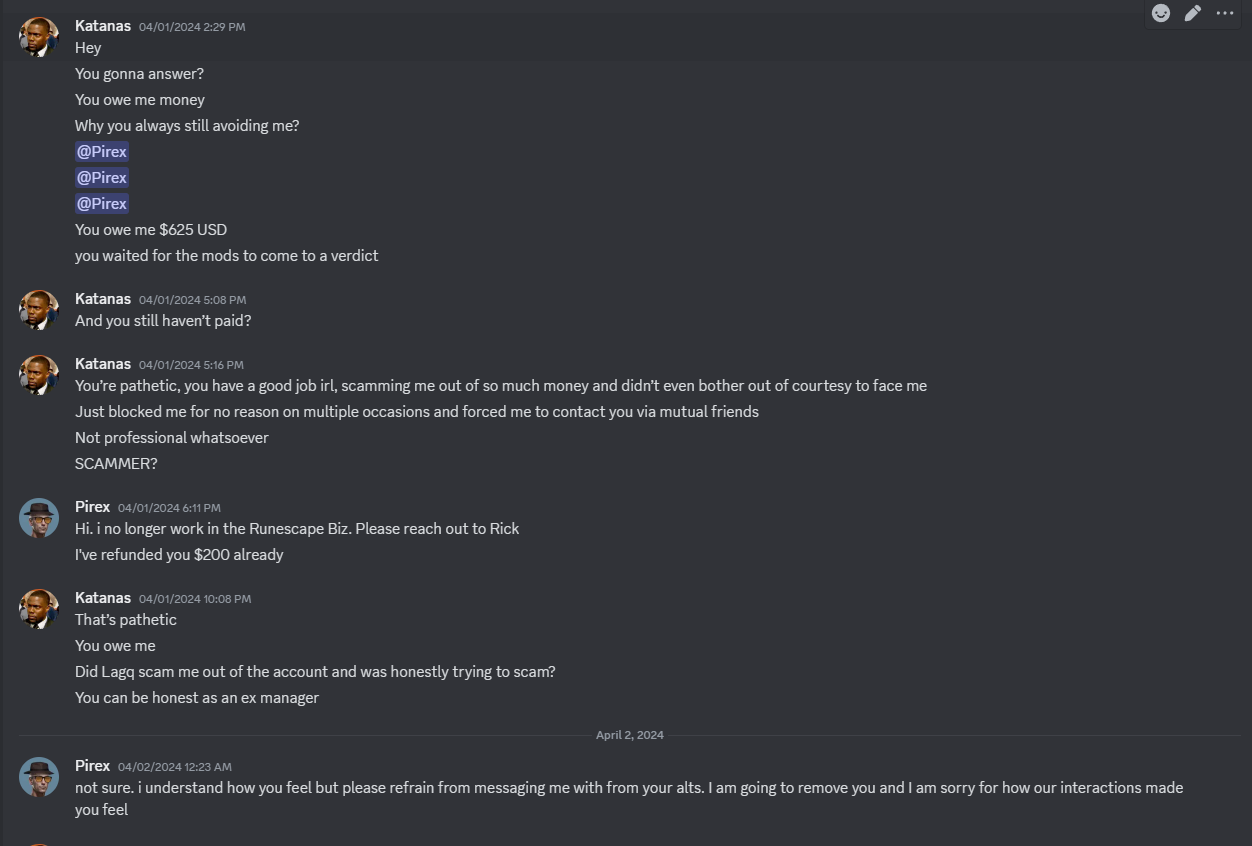The height and width of the screenshot is (846, 1252).
Task: Click the last @Pirex mention
Action: (x=102, y=204)
